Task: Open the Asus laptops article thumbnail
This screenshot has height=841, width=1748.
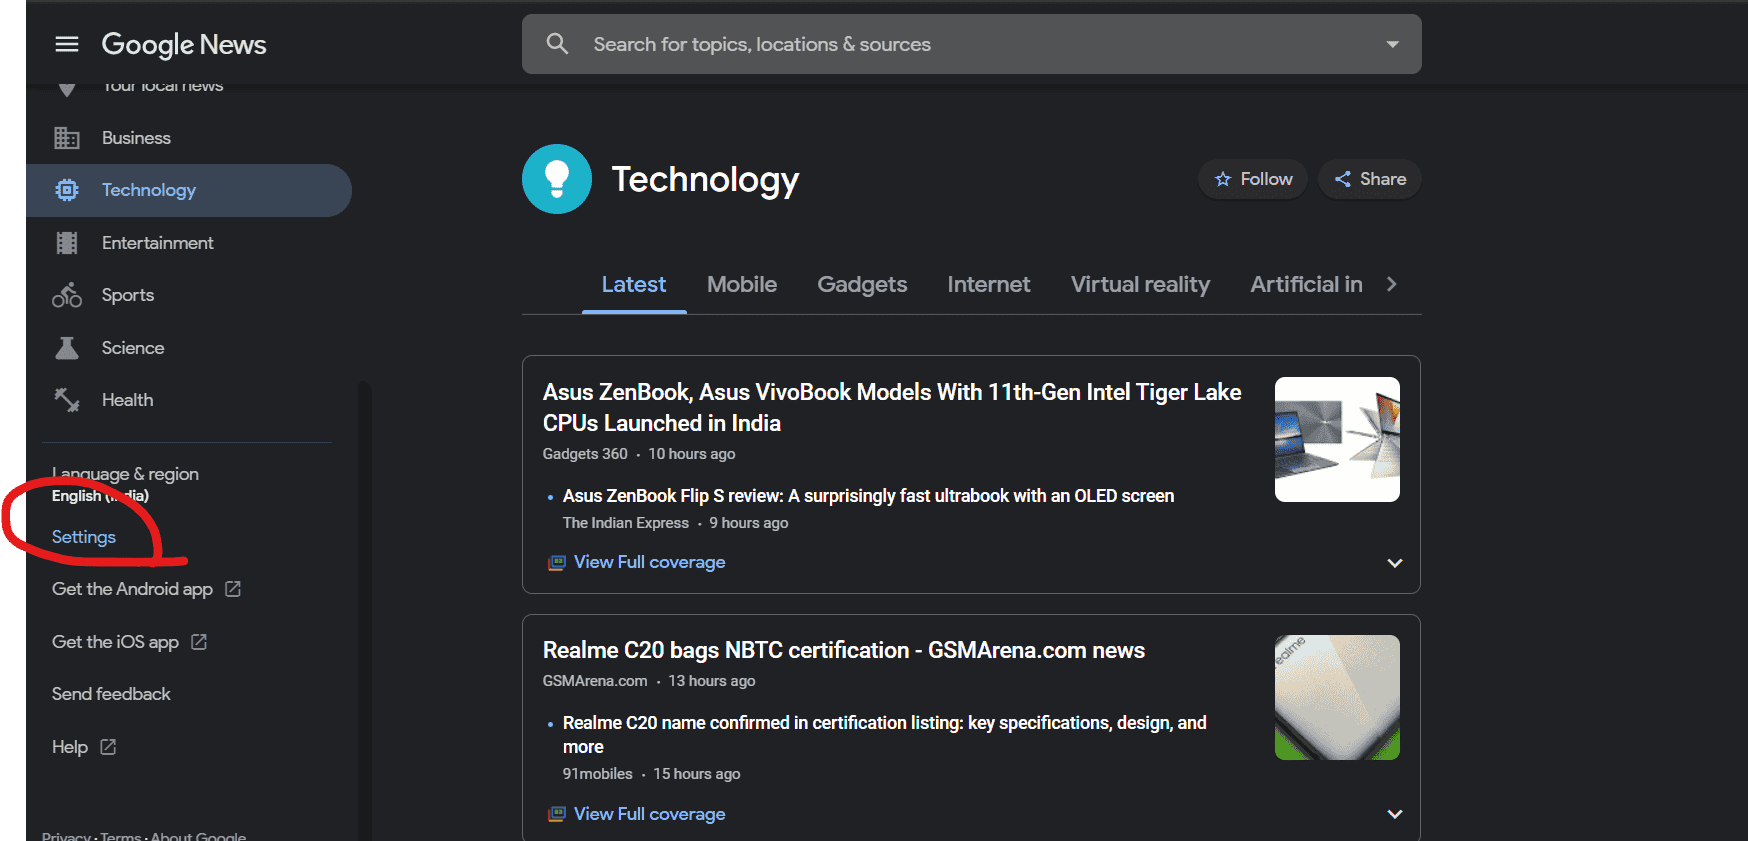Action: tap(1337, 439)
